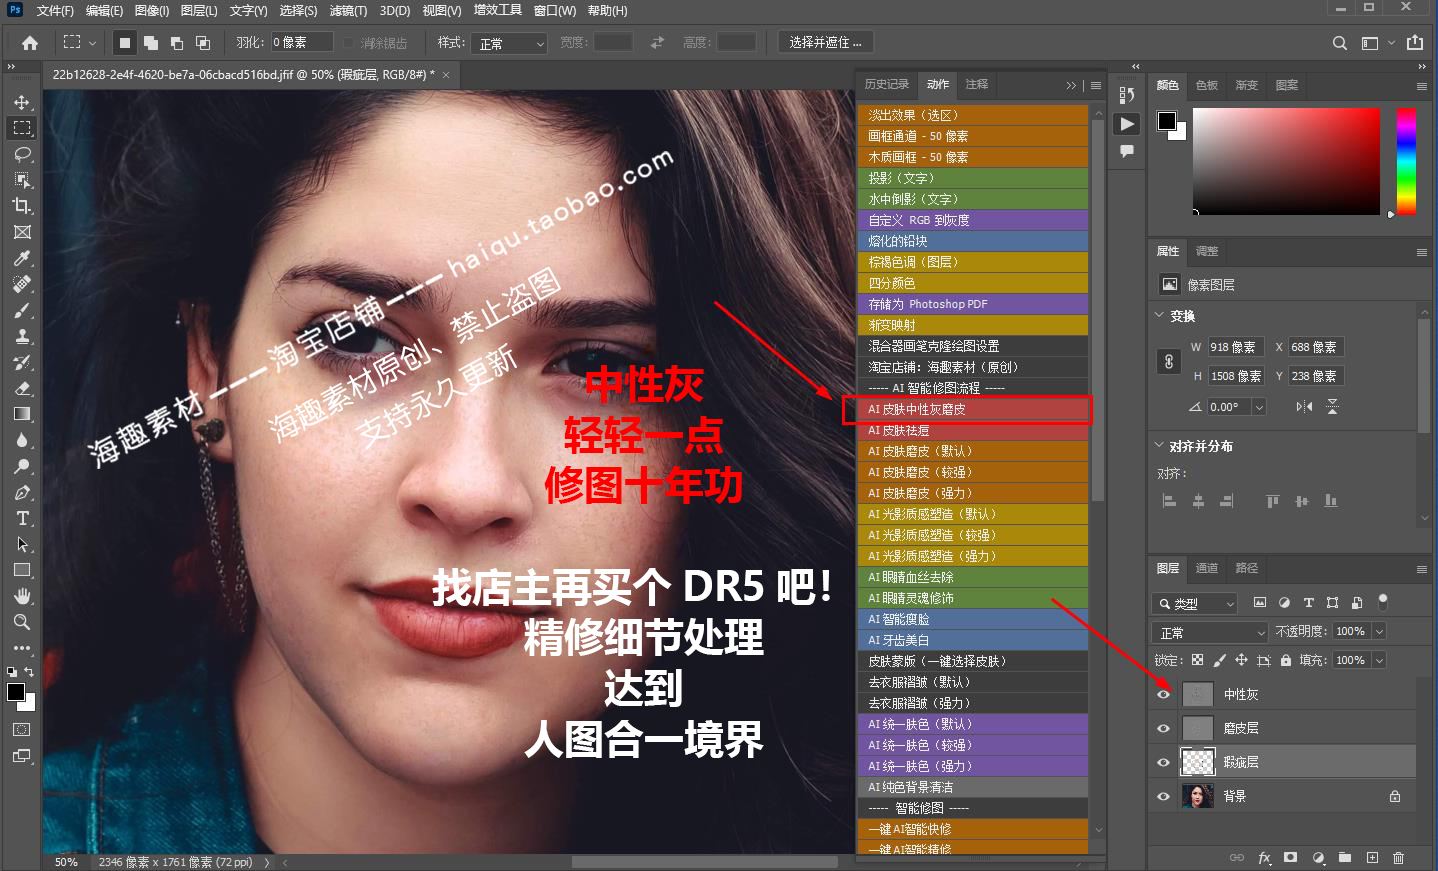
Task: Click the 选择并遮住 button
Action: 825,42
